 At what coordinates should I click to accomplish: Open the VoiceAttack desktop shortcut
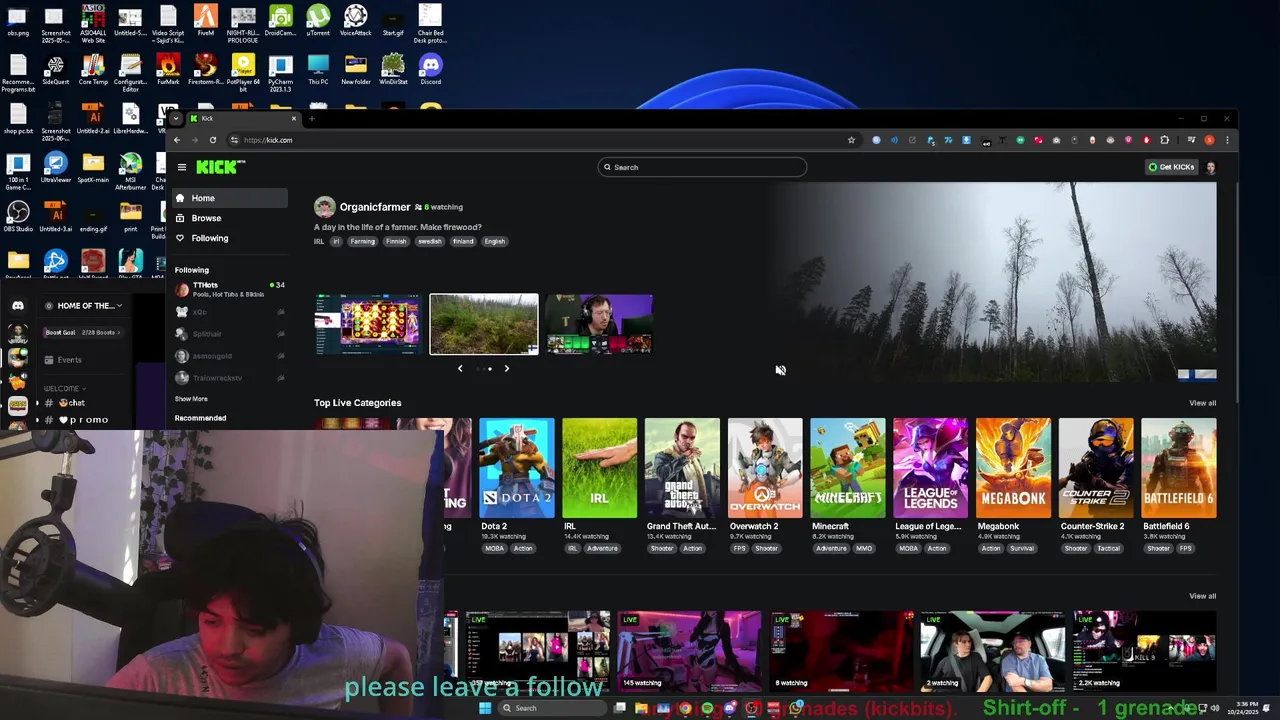coord(355,20)
